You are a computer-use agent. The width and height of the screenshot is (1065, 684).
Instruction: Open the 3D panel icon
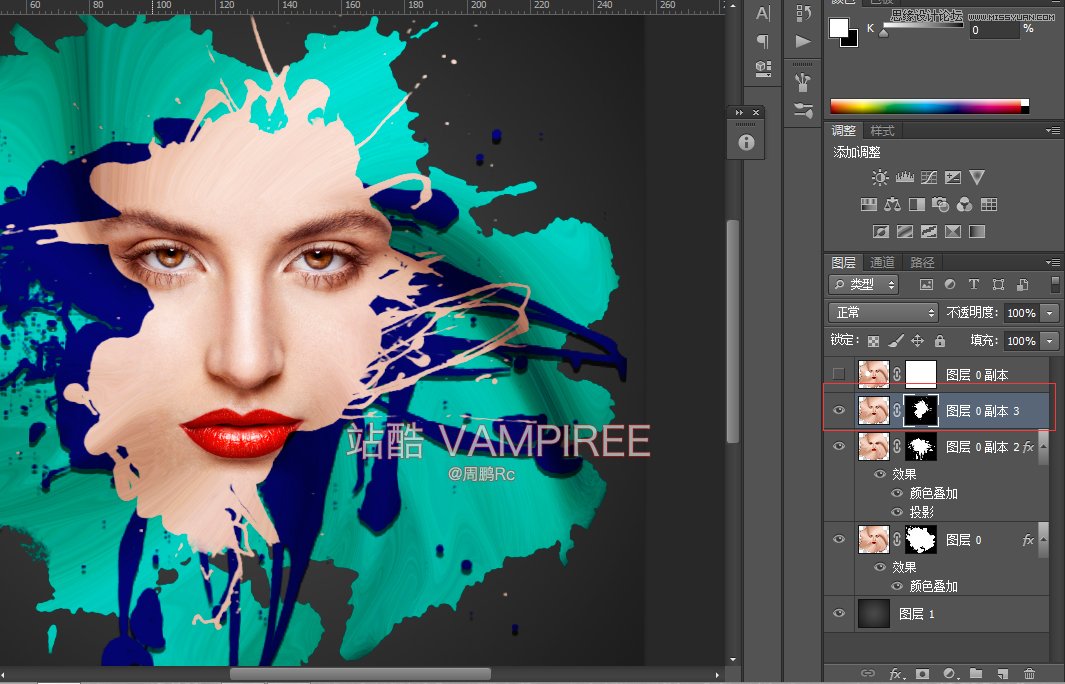tap(763, 67)
